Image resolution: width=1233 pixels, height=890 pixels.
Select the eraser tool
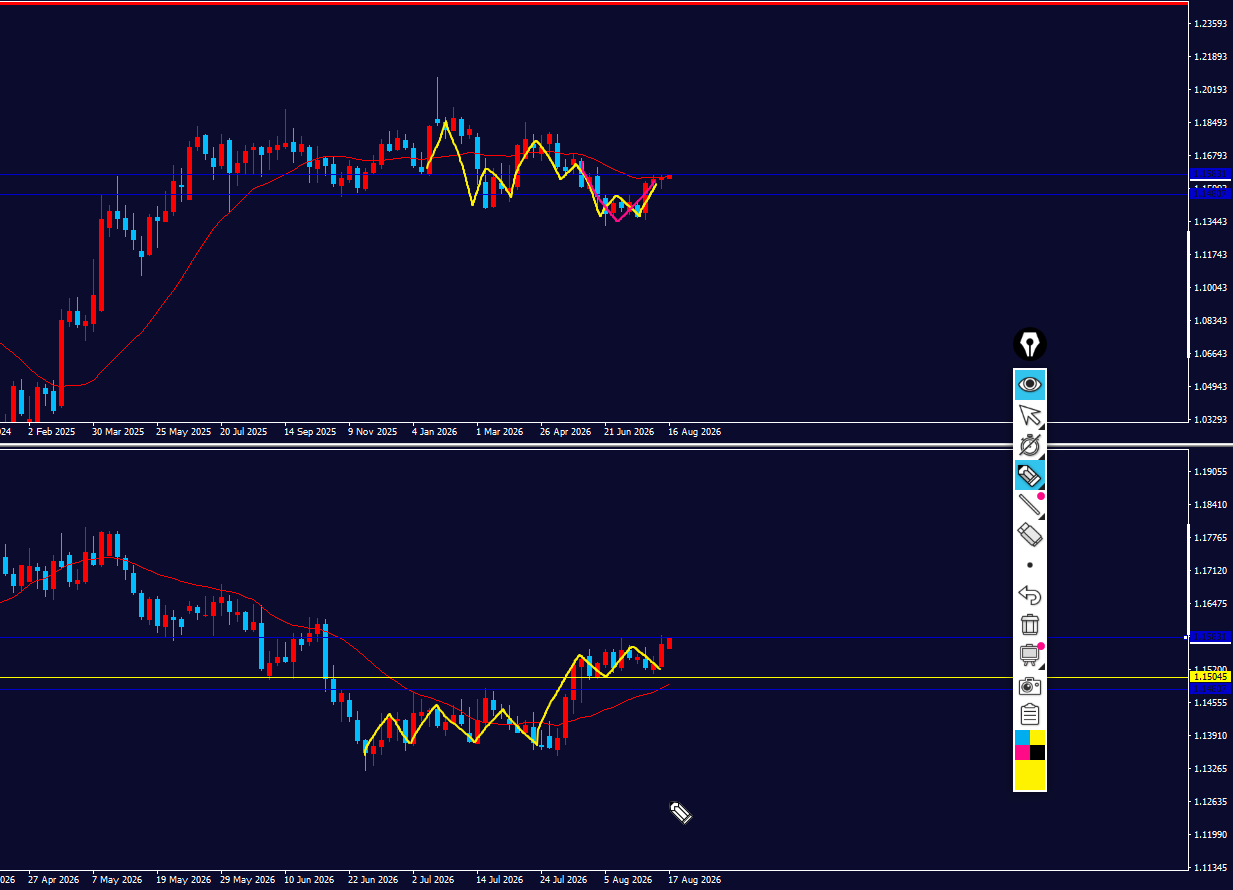tap(1030, 535)
